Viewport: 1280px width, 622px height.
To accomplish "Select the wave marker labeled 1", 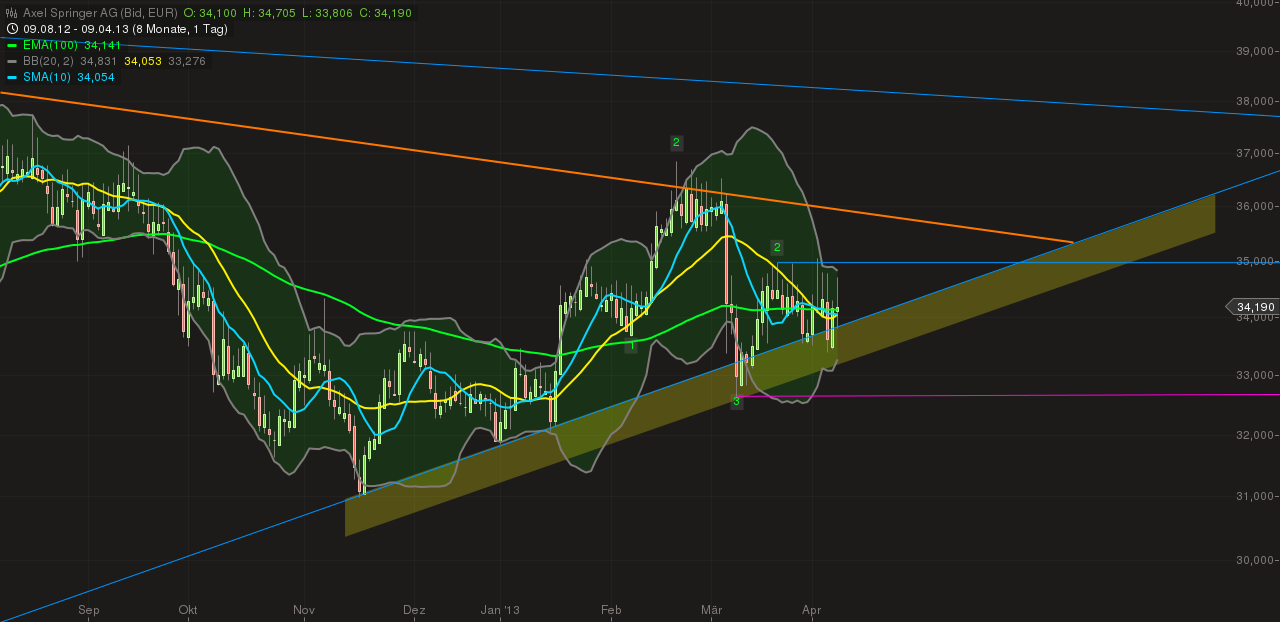I will [631, 344].
